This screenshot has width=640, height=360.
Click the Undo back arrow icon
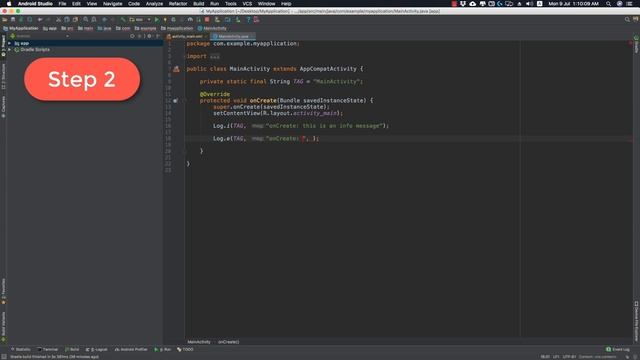pyautogui.click(x=40, y=20)
